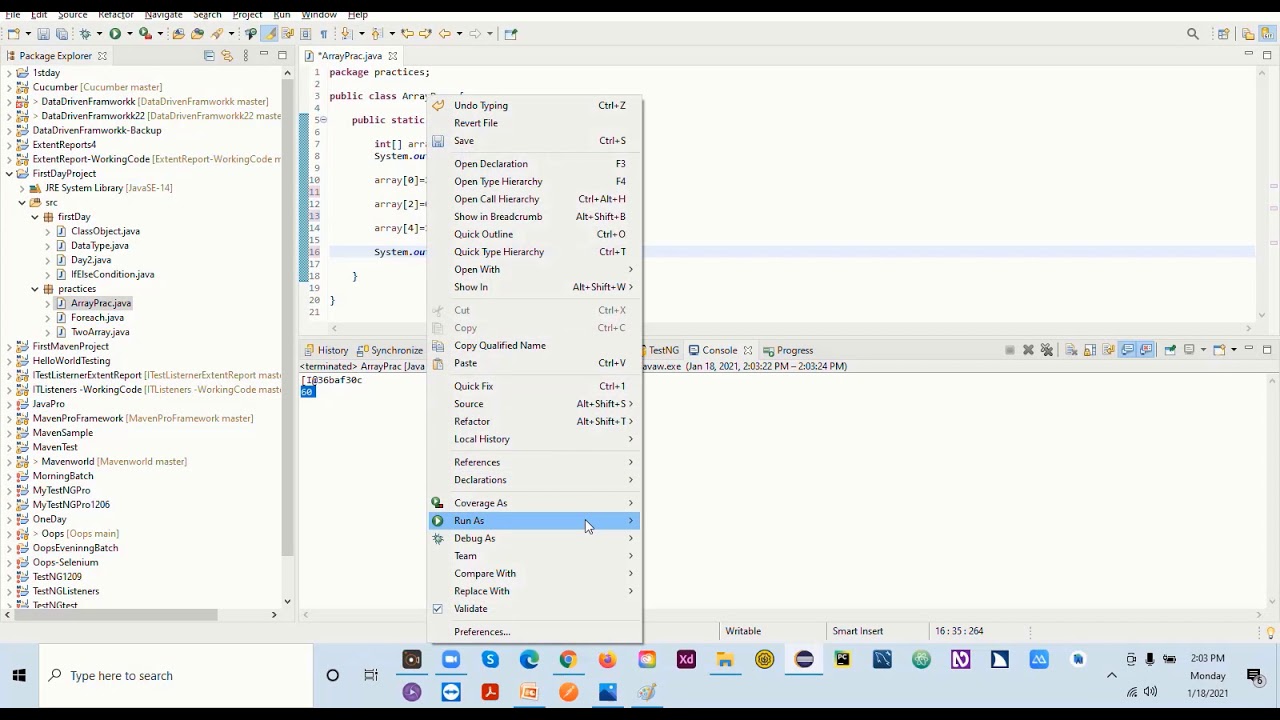
Task: Switch to the History tab
Action: pos(326,350)
